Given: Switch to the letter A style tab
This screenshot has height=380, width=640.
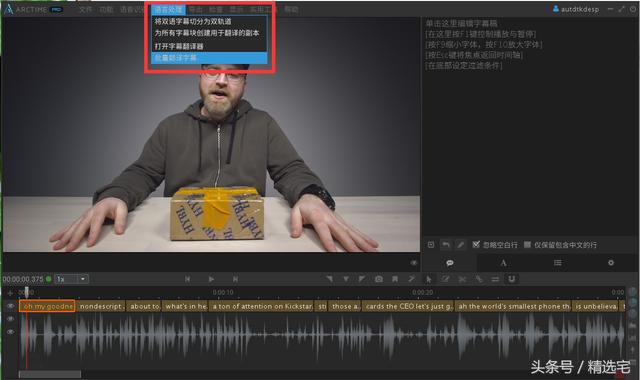Looking at the screenshot, I should [x=503, y=263].
